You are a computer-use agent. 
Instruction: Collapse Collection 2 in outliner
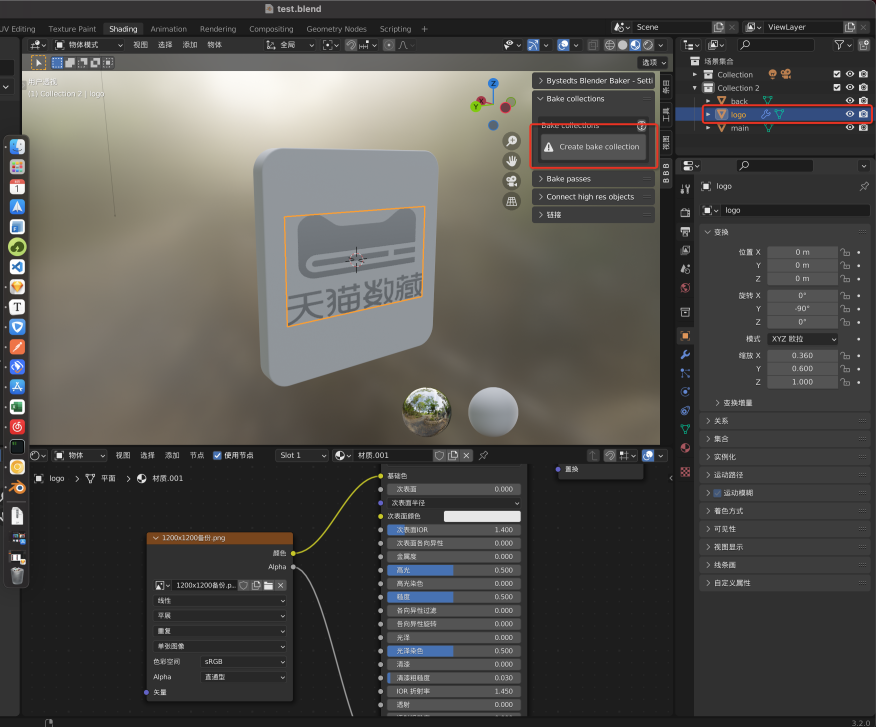click(694, 88)
